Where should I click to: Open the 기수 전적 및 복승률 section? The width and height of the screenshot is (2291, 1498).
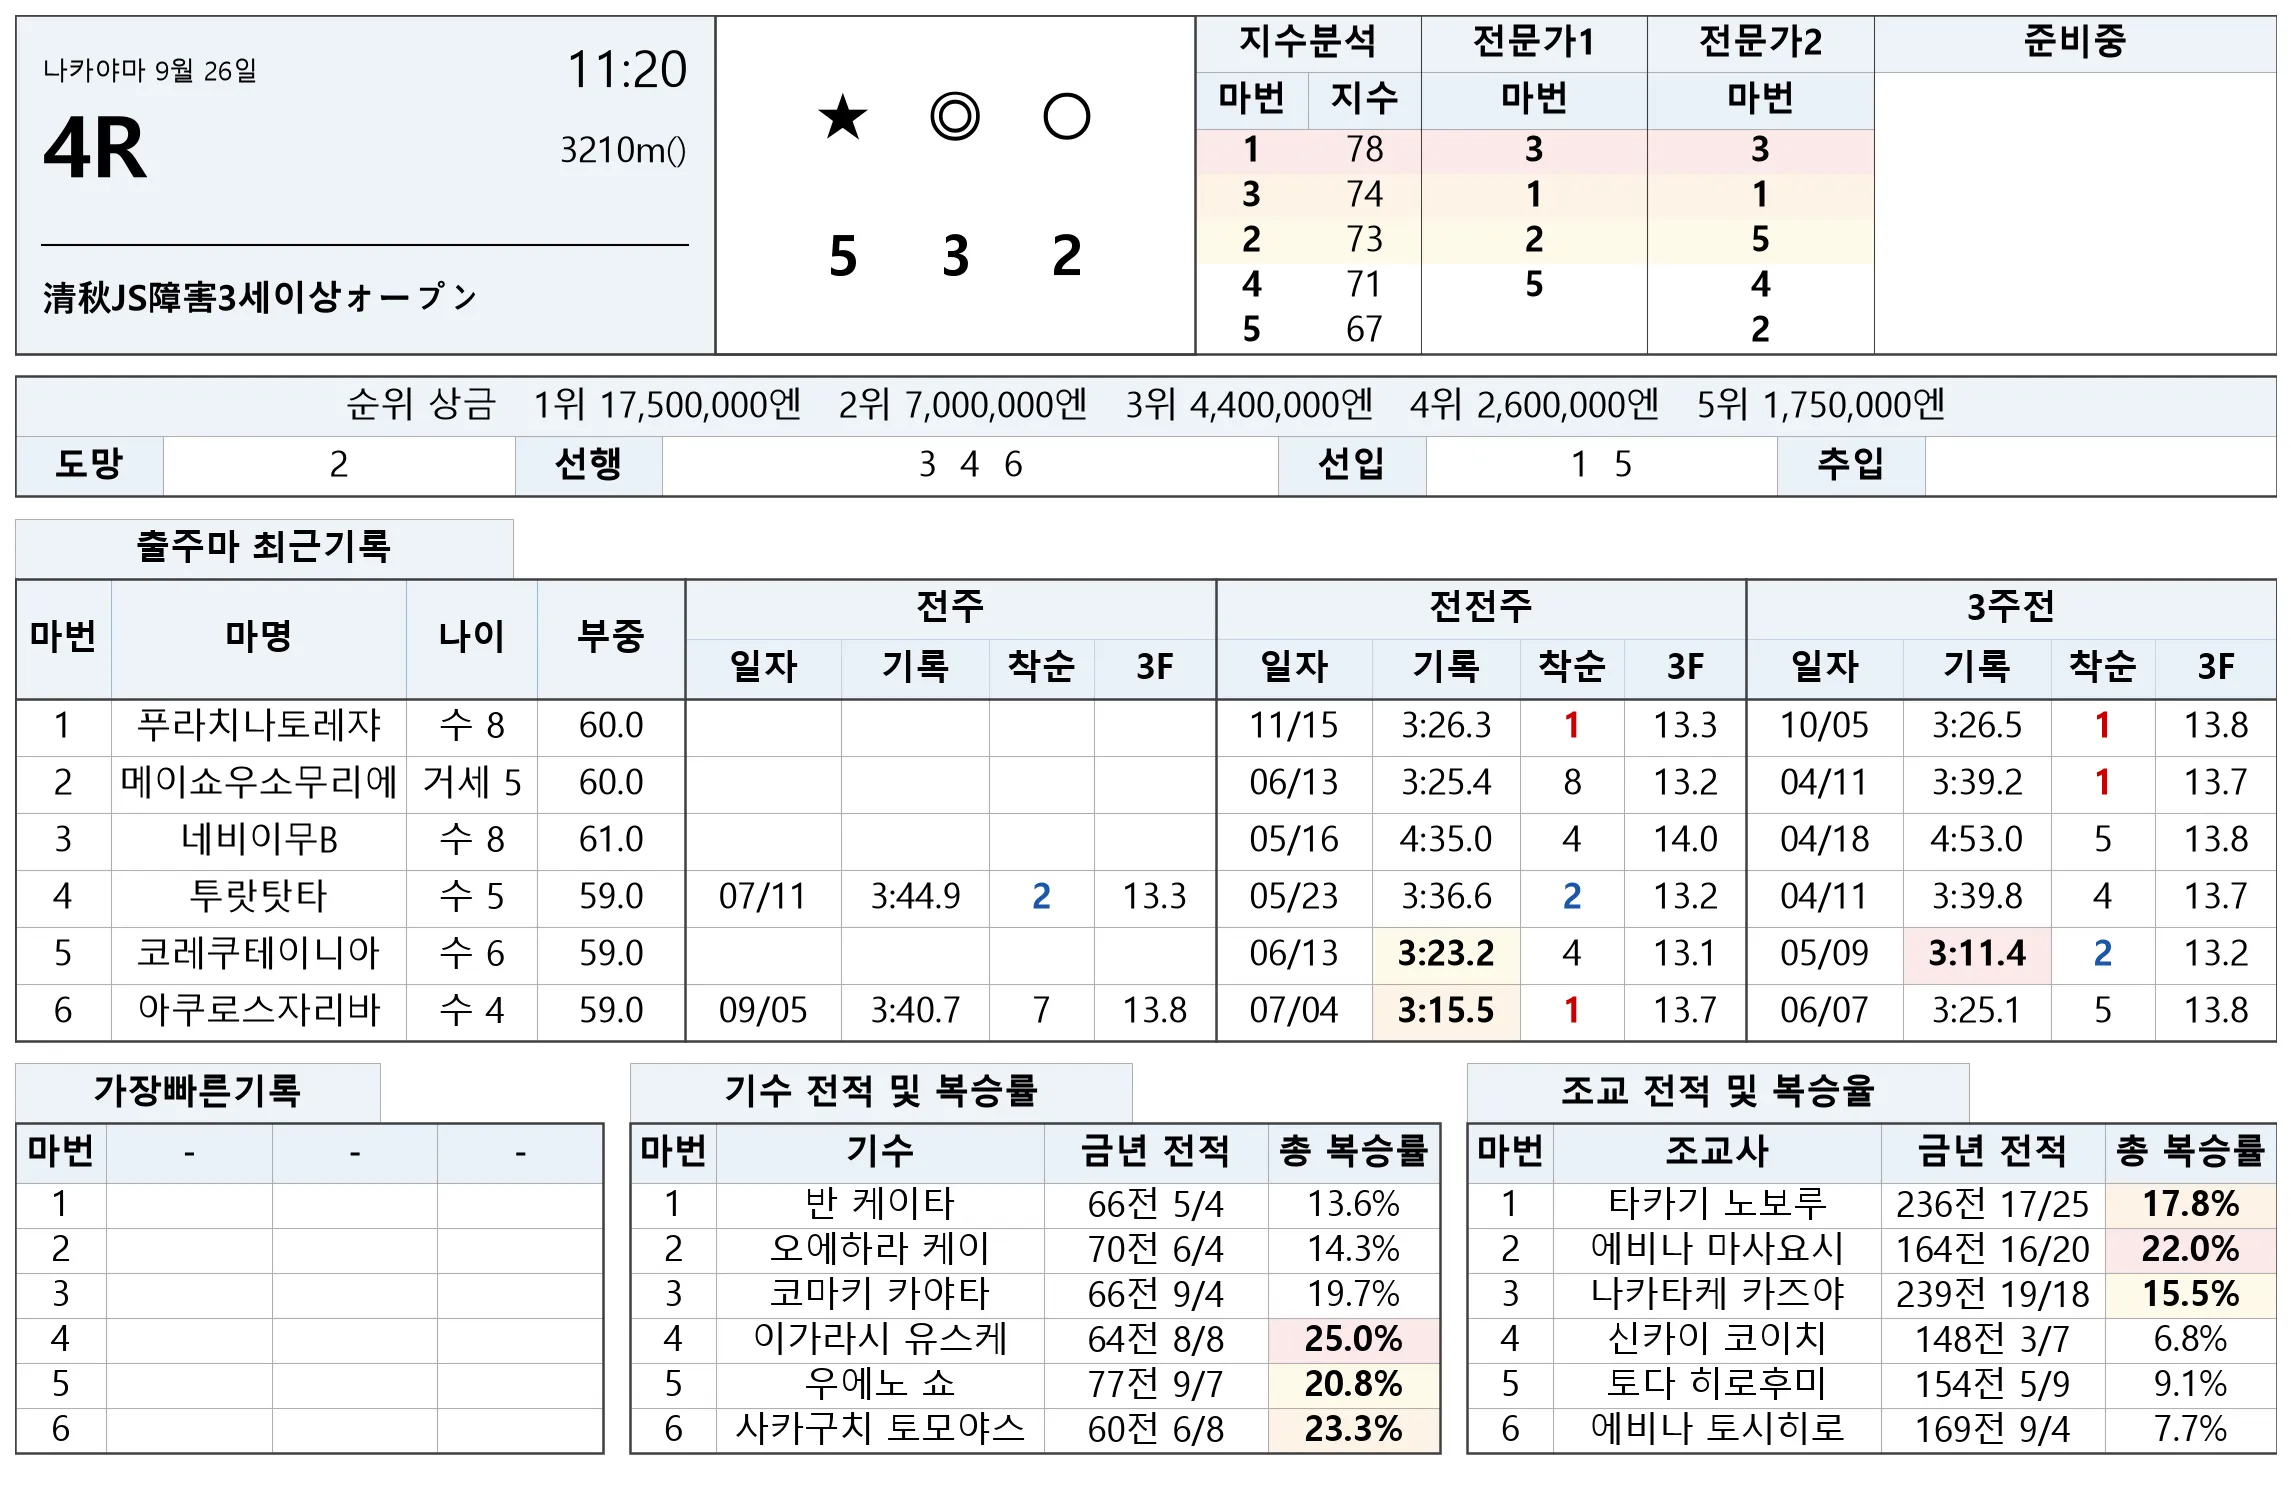pyautogui.click(x=881, y=1091)
